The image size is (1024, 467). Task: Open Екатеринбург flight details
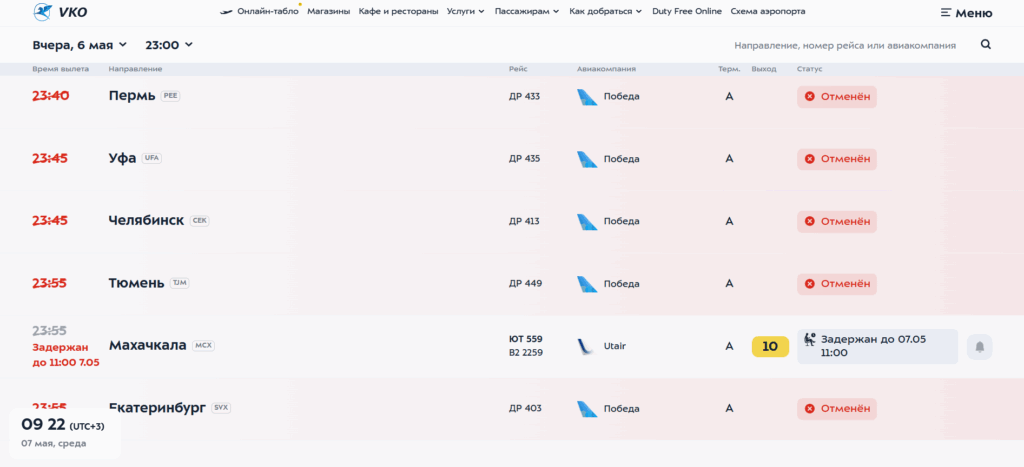pyautogui.click(x=157, y=408)
